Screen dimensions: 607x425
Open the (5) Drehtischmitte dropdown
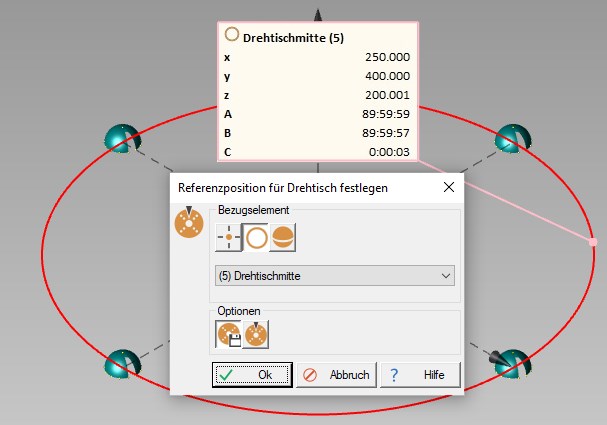[x=335, y=276]
